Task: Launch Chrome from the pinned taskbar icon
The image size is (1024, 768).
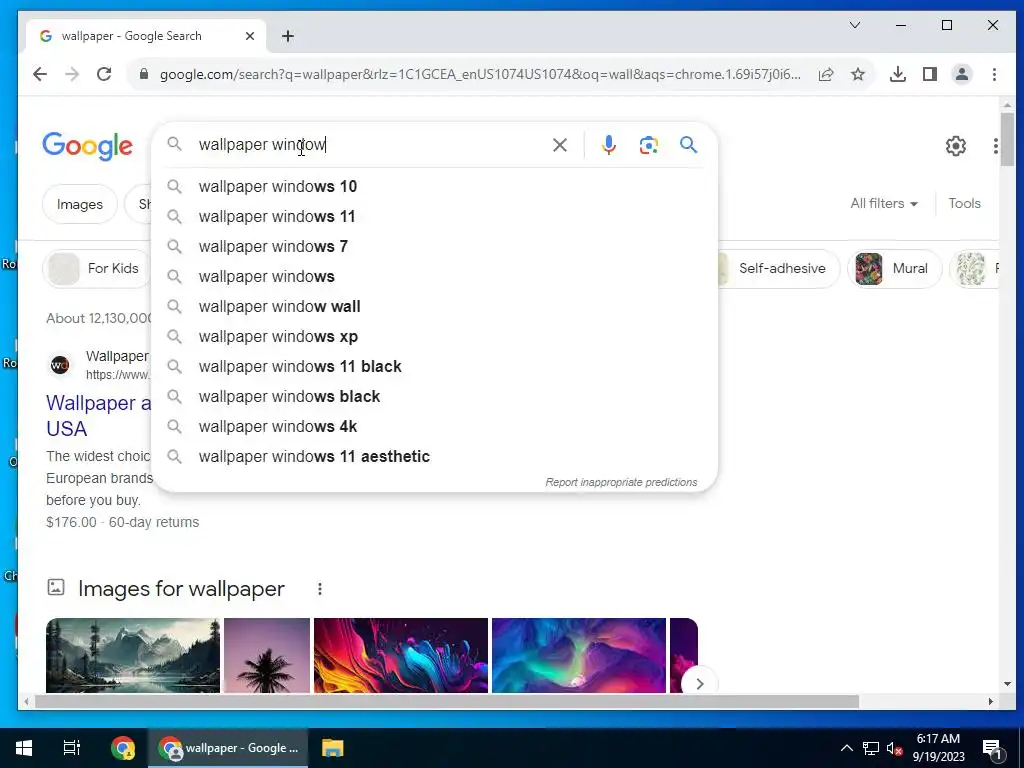Action: [x=123, y=748]
